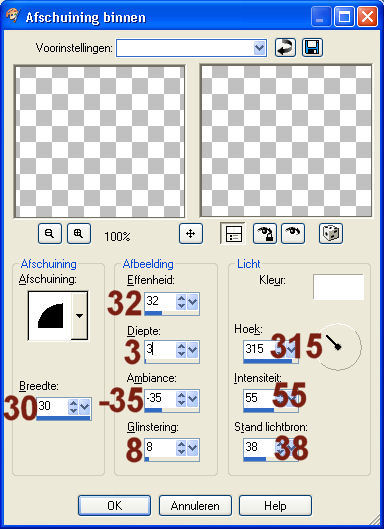Click the OK button

[114, 505]
